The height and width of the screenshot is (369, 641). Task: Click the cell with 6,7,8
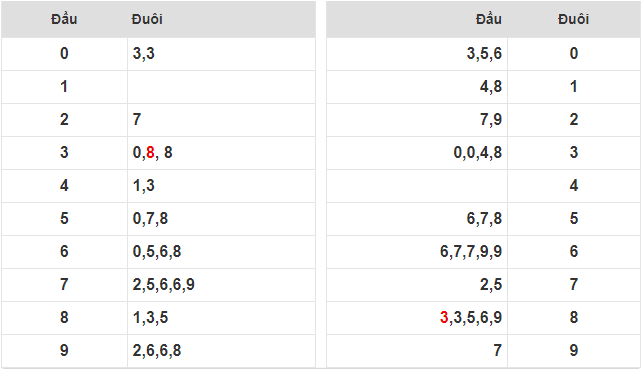(417, 219)
